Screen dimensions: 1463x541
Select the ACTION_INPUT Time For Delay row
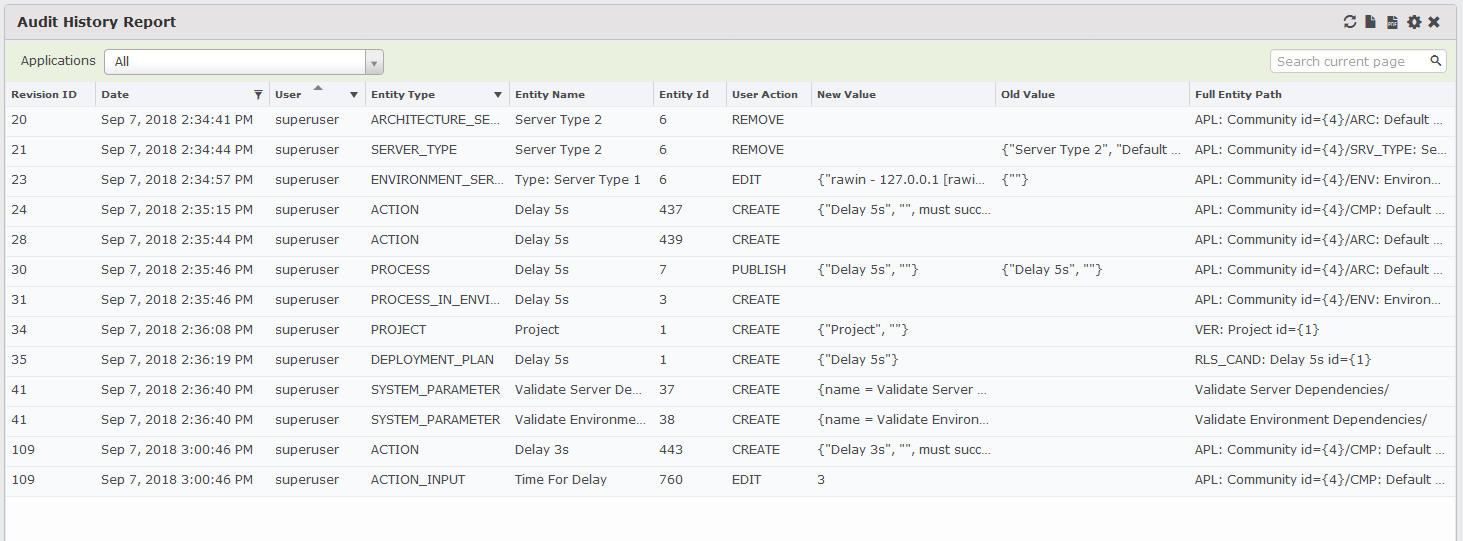pyautogui.click(x=730, y=479)
